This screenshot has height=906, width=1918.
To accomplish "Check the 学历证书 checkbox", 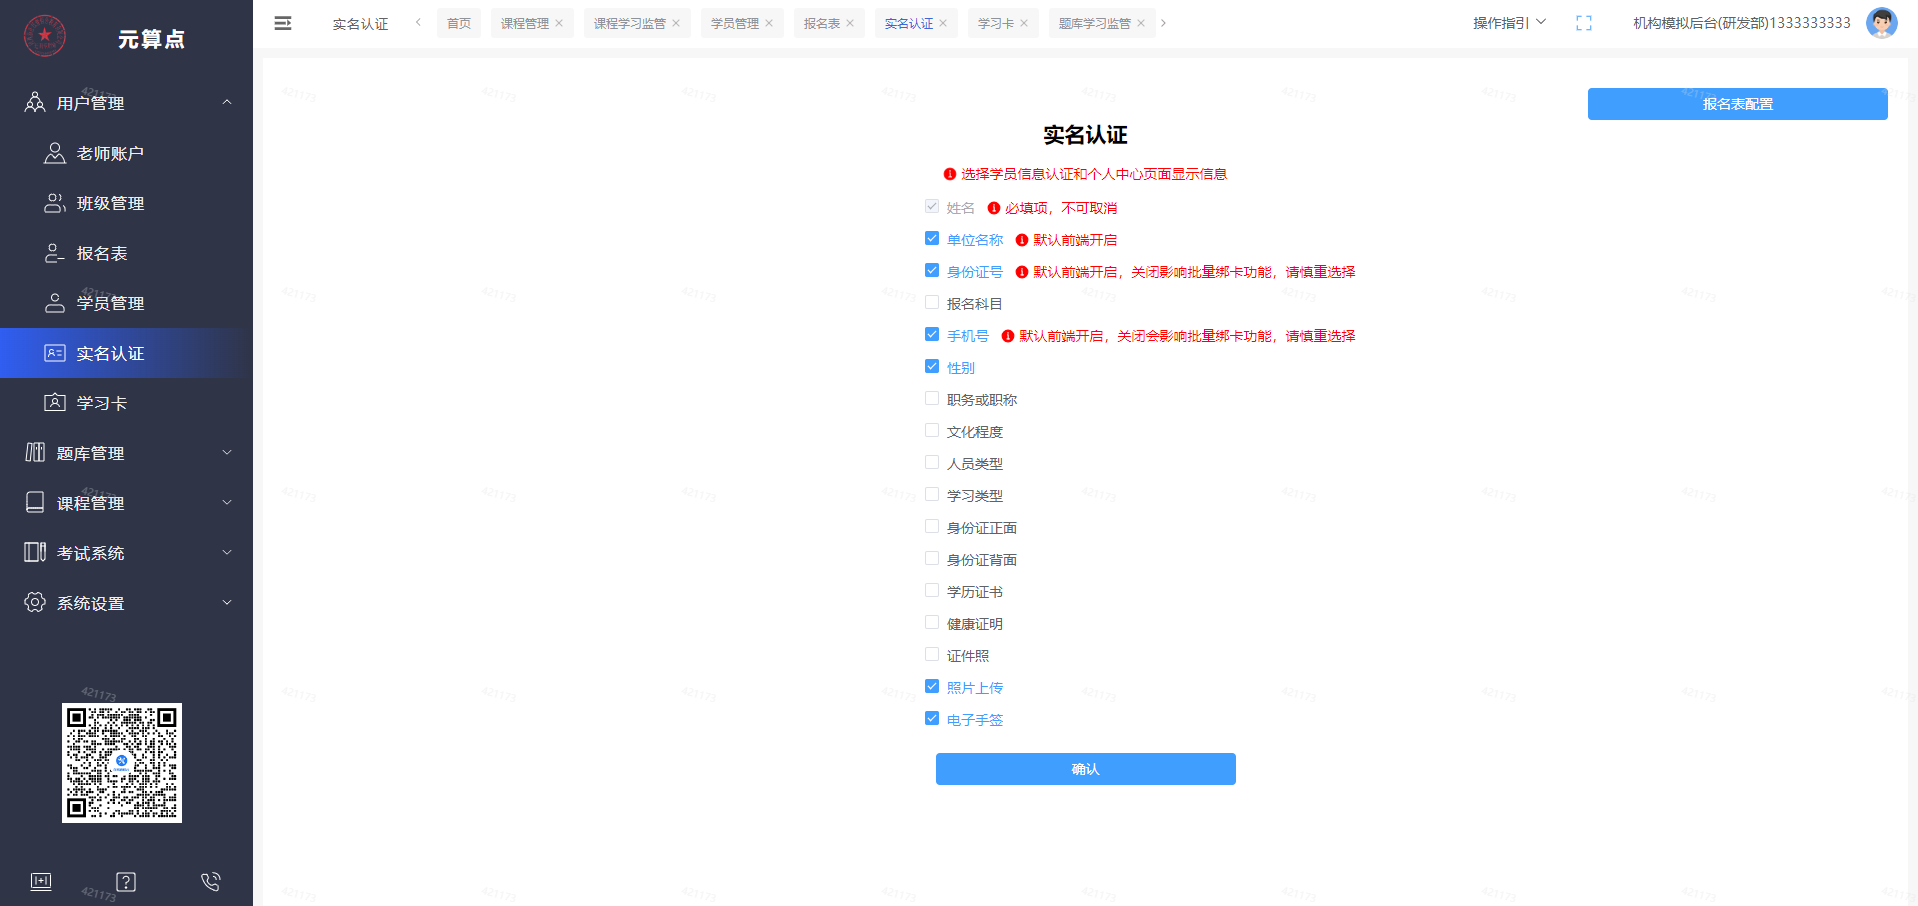I will (932, 590).
